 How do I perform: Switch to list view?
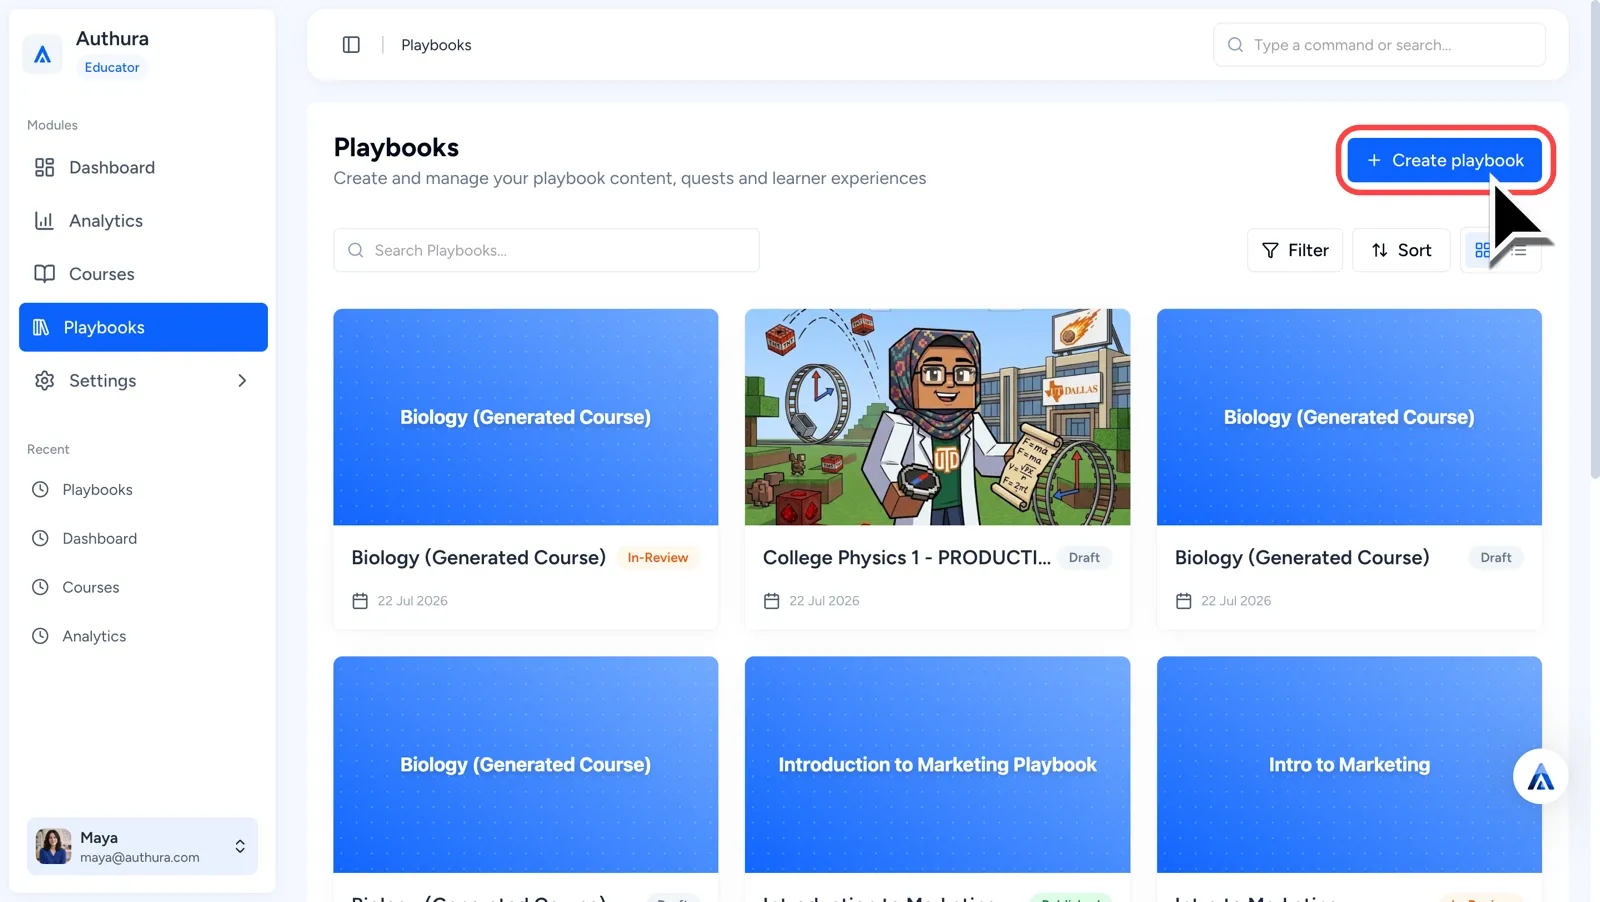point(1520,250)
